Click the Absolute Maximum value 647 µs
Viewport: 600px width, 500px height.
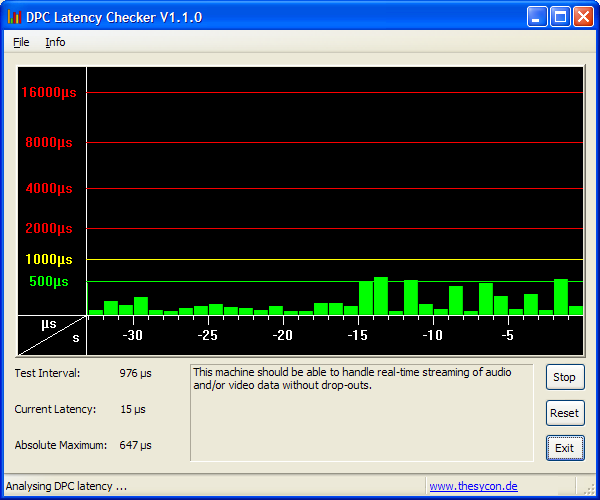135,445
